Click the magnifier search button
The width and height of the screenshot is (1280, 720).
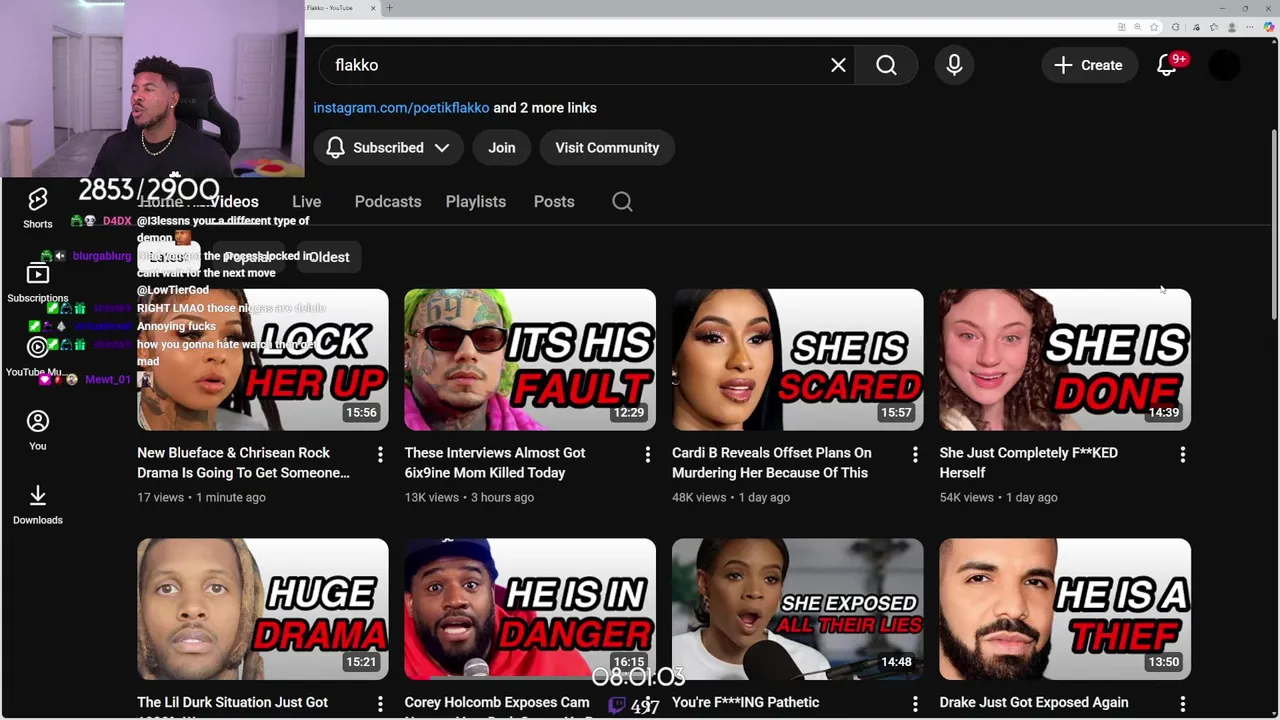(886, 65)
